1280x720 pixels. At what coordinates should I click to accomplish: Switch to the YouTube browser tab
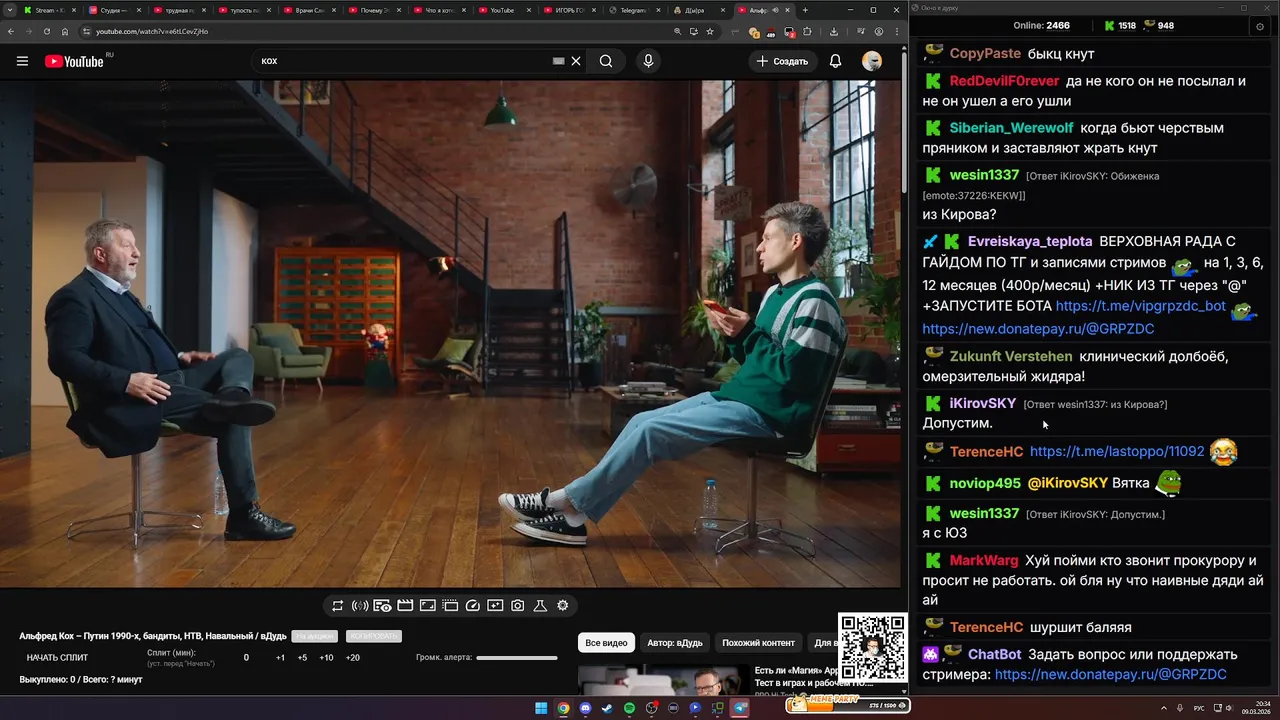[505, 10]
